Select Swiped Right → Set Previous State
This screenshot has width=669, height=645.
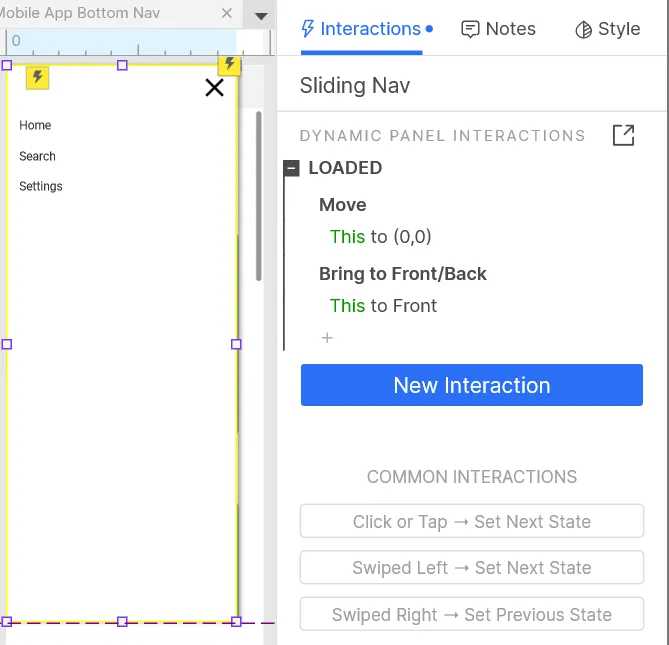tap(471, 615)
